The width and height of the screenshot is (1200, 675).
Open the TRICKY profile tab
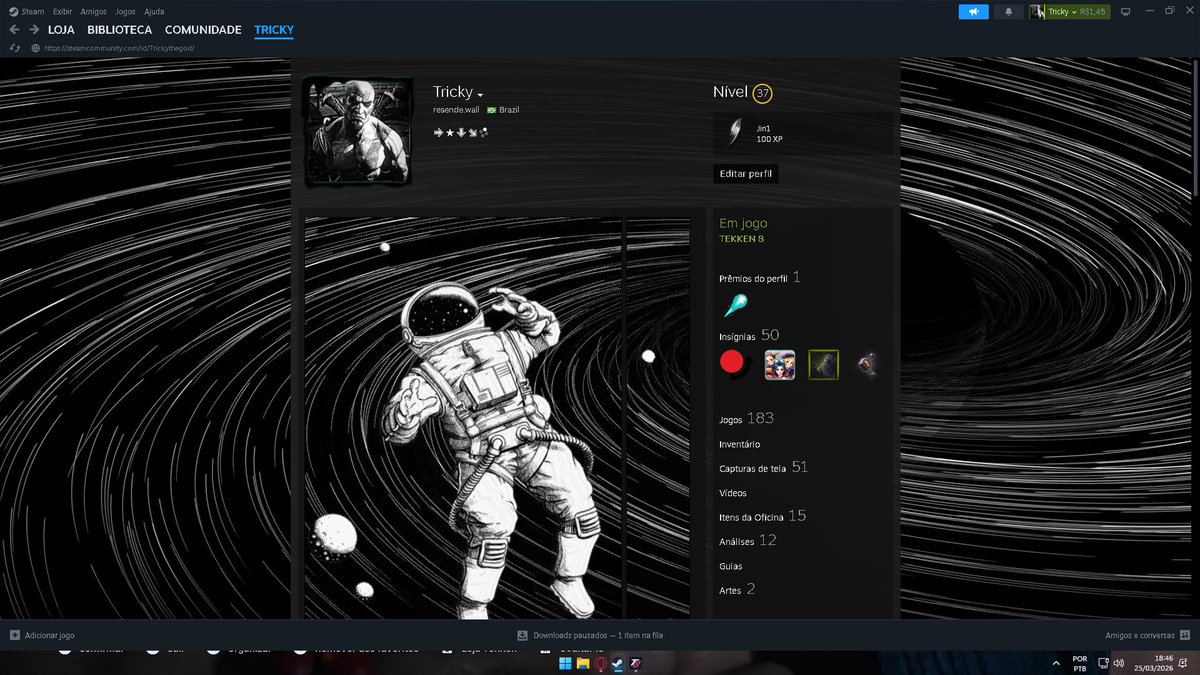tap(274, 30)
